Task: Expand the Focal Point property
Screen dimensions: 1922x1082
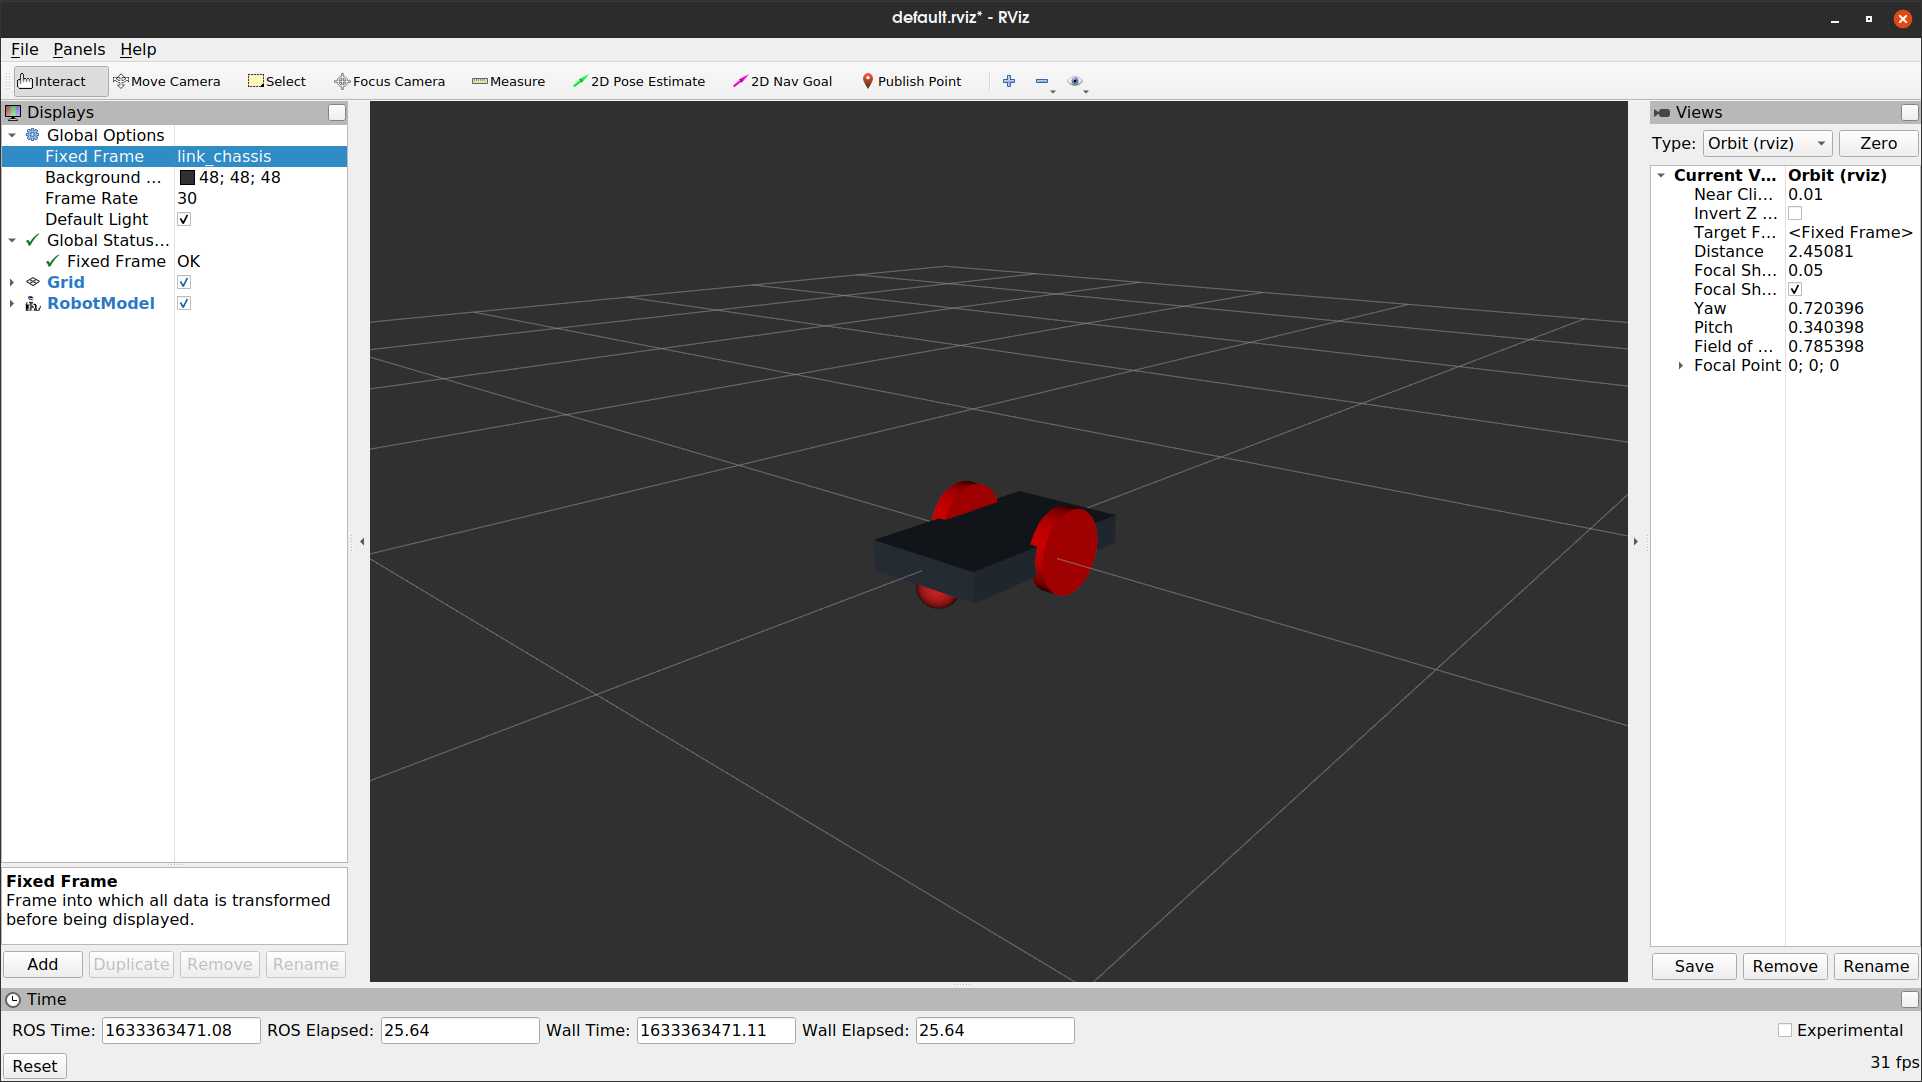Action: (x=1681, y=365)
